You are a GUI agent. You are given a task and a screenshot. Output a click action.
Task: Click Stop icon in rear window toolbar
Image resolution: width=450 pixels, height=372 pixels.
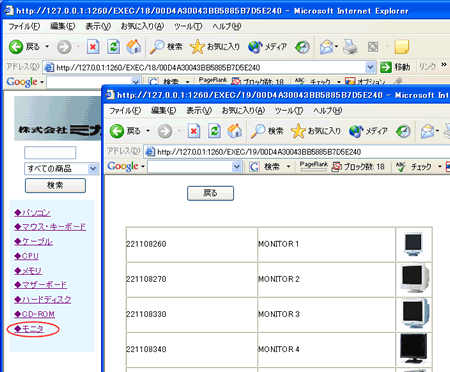(93, 47)
